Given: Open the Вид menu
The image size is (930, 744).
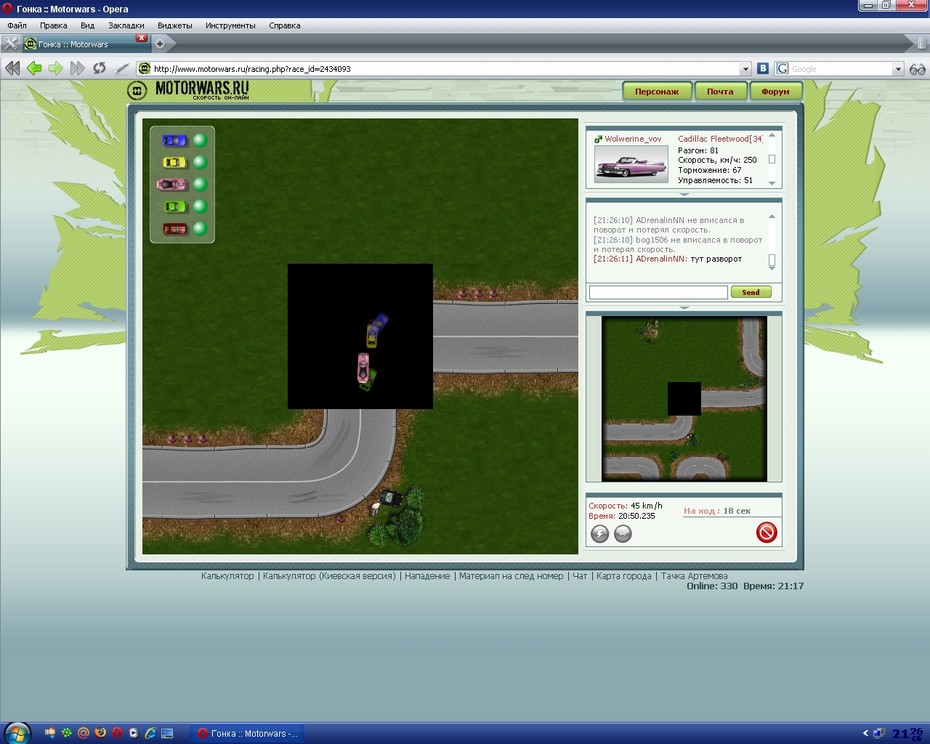Looking at the screenshot, I should tap(87, 26).
